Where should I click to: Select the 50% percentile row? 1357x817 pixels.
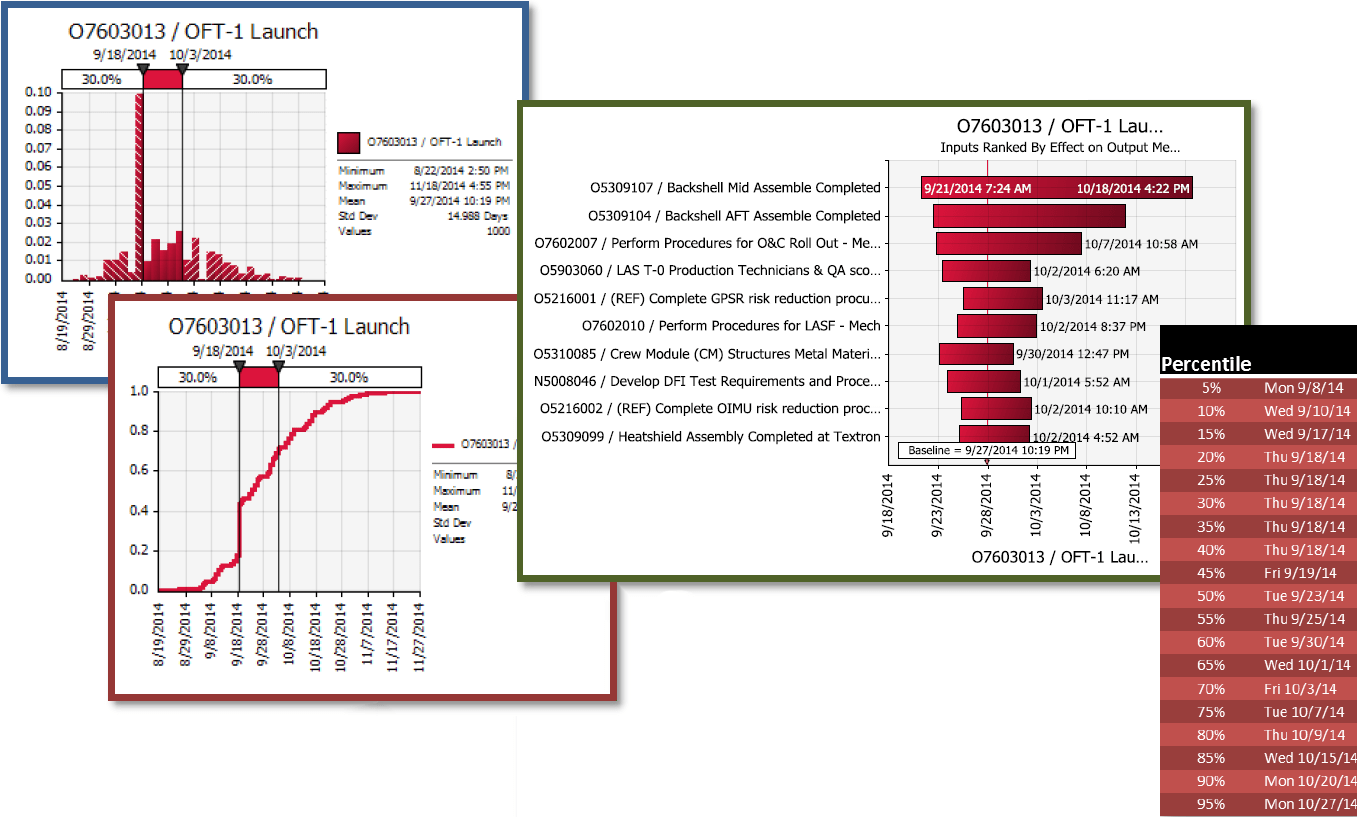coord(1258,596)
